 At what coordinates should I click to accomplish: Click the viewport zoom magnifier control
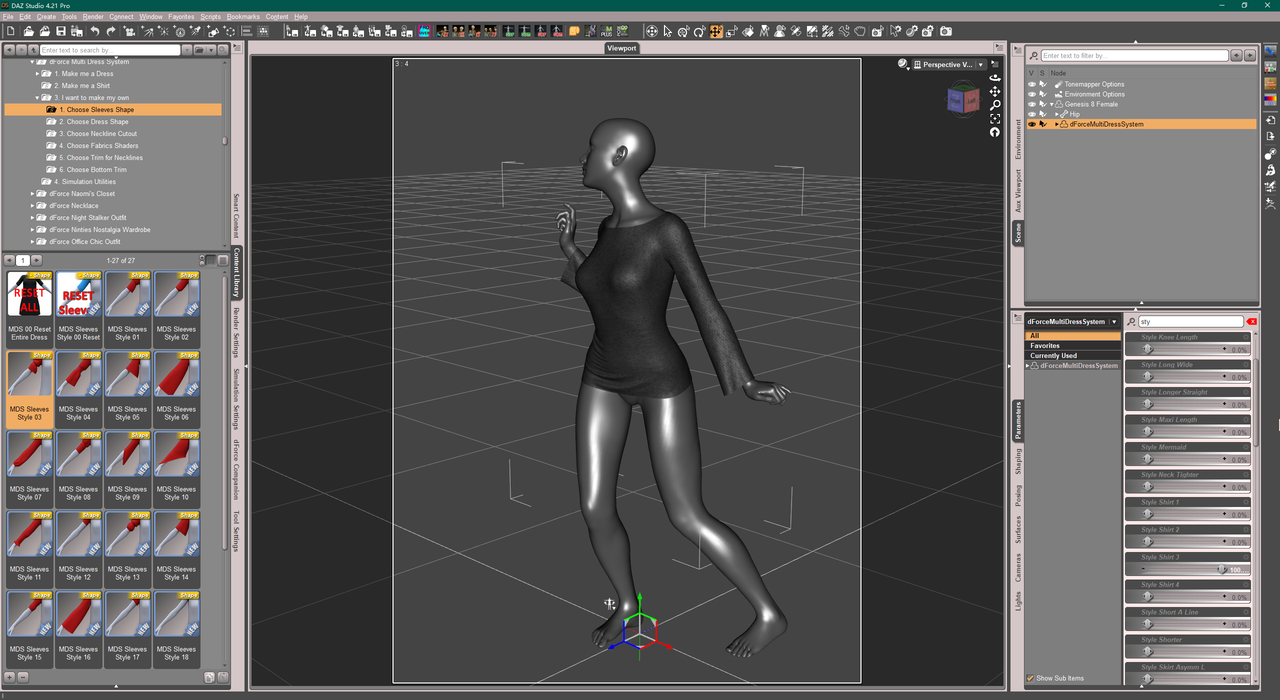995,105
